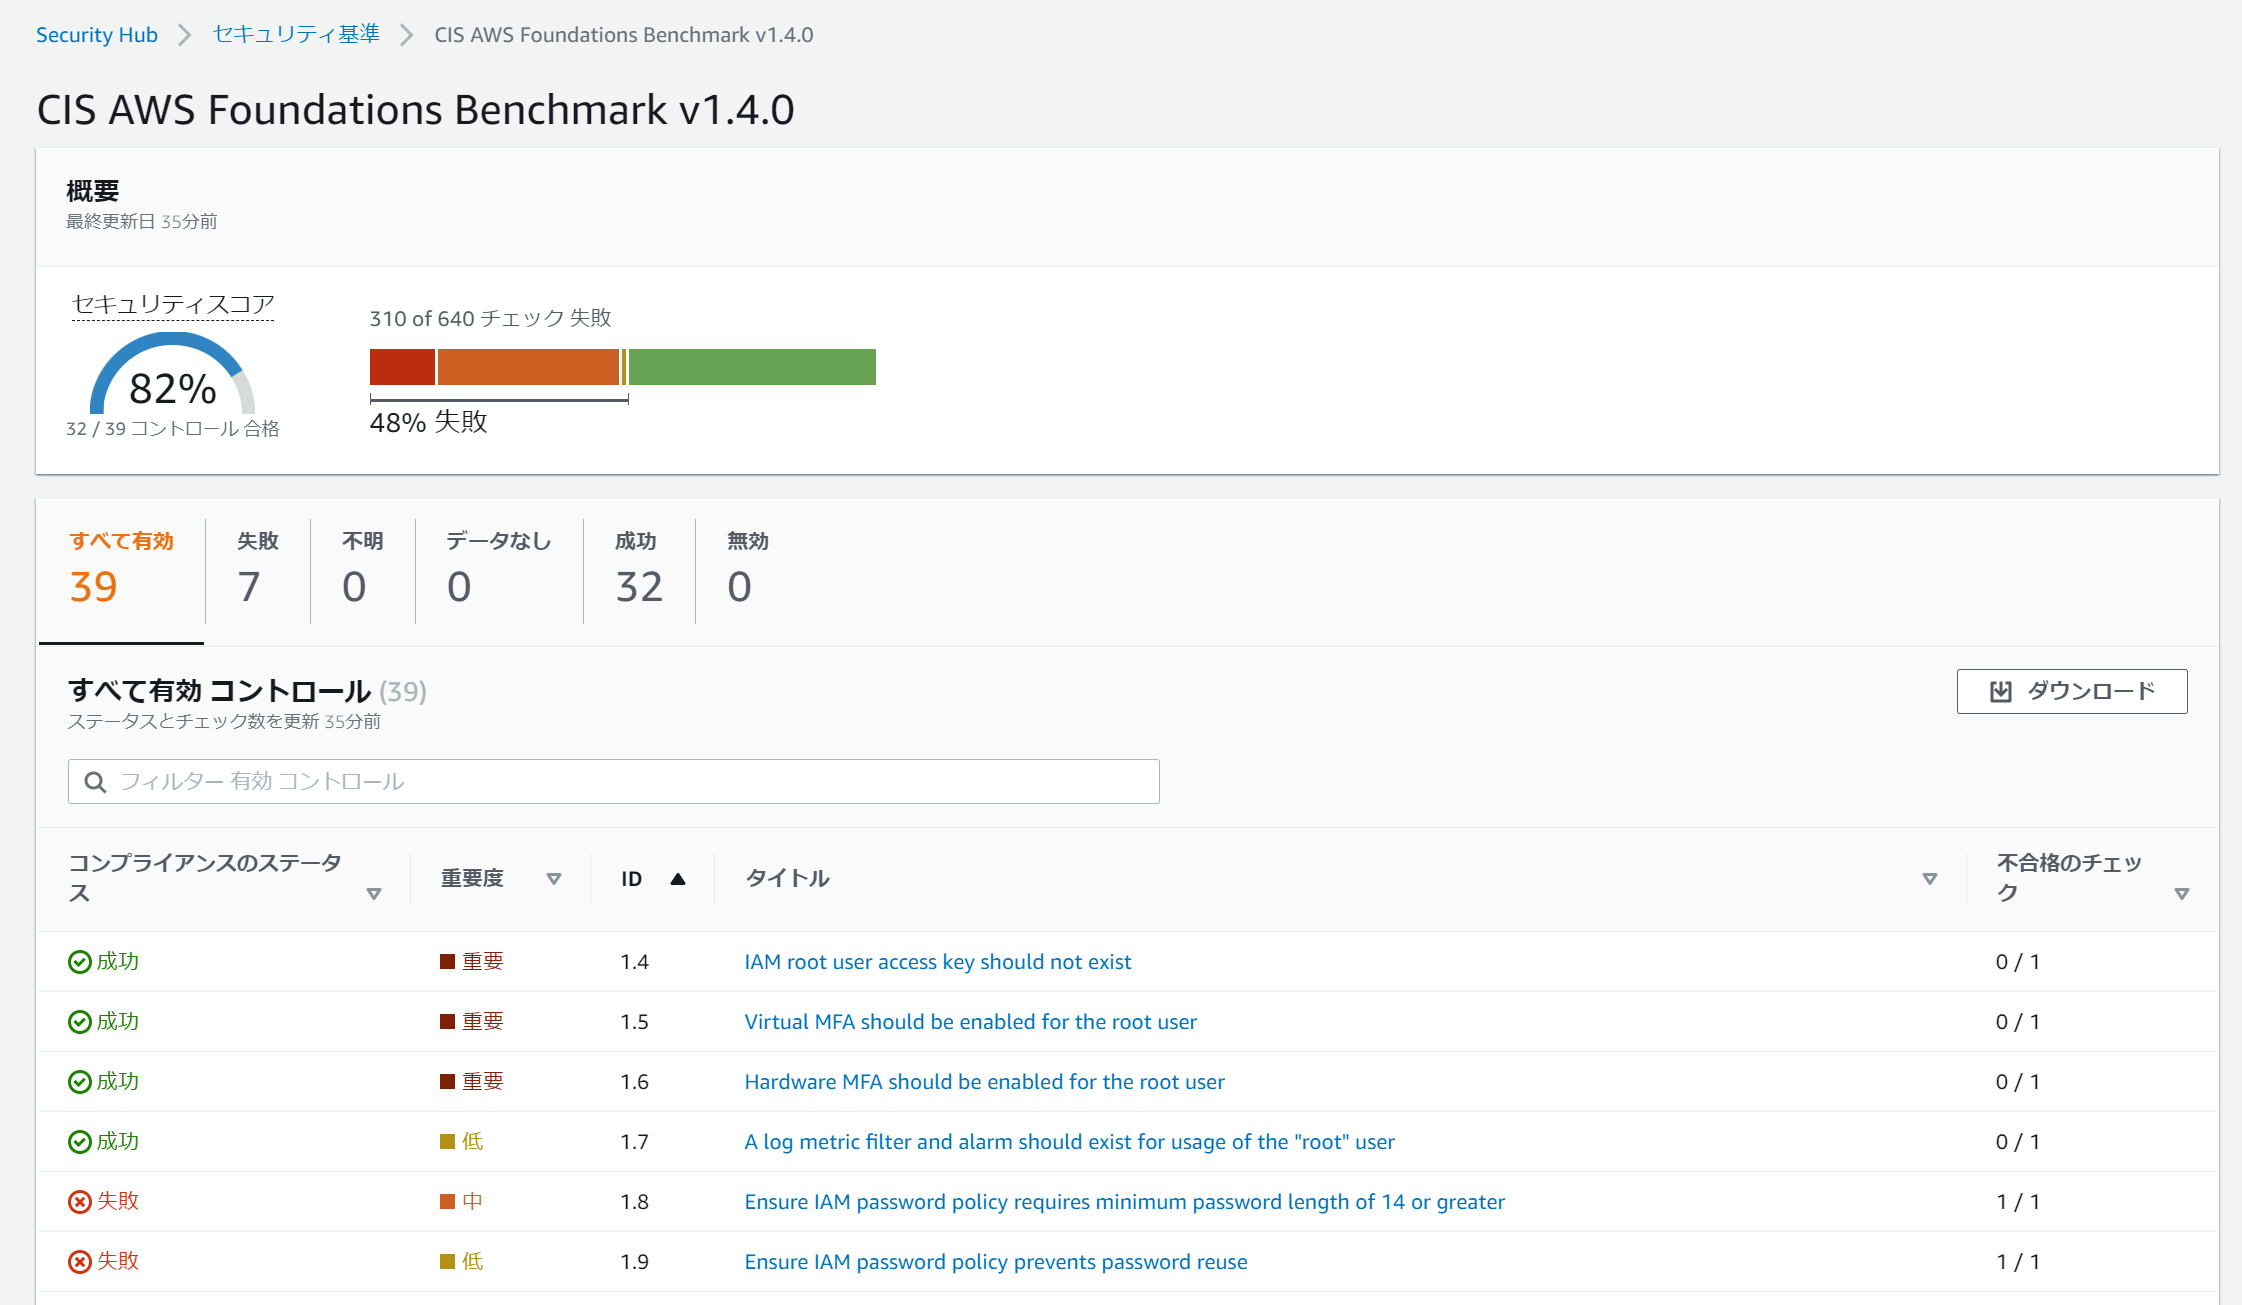Click the orange medium-severity square for control 1.8
Screen dimensions: 2242x1305
[x=448, y=1202]
